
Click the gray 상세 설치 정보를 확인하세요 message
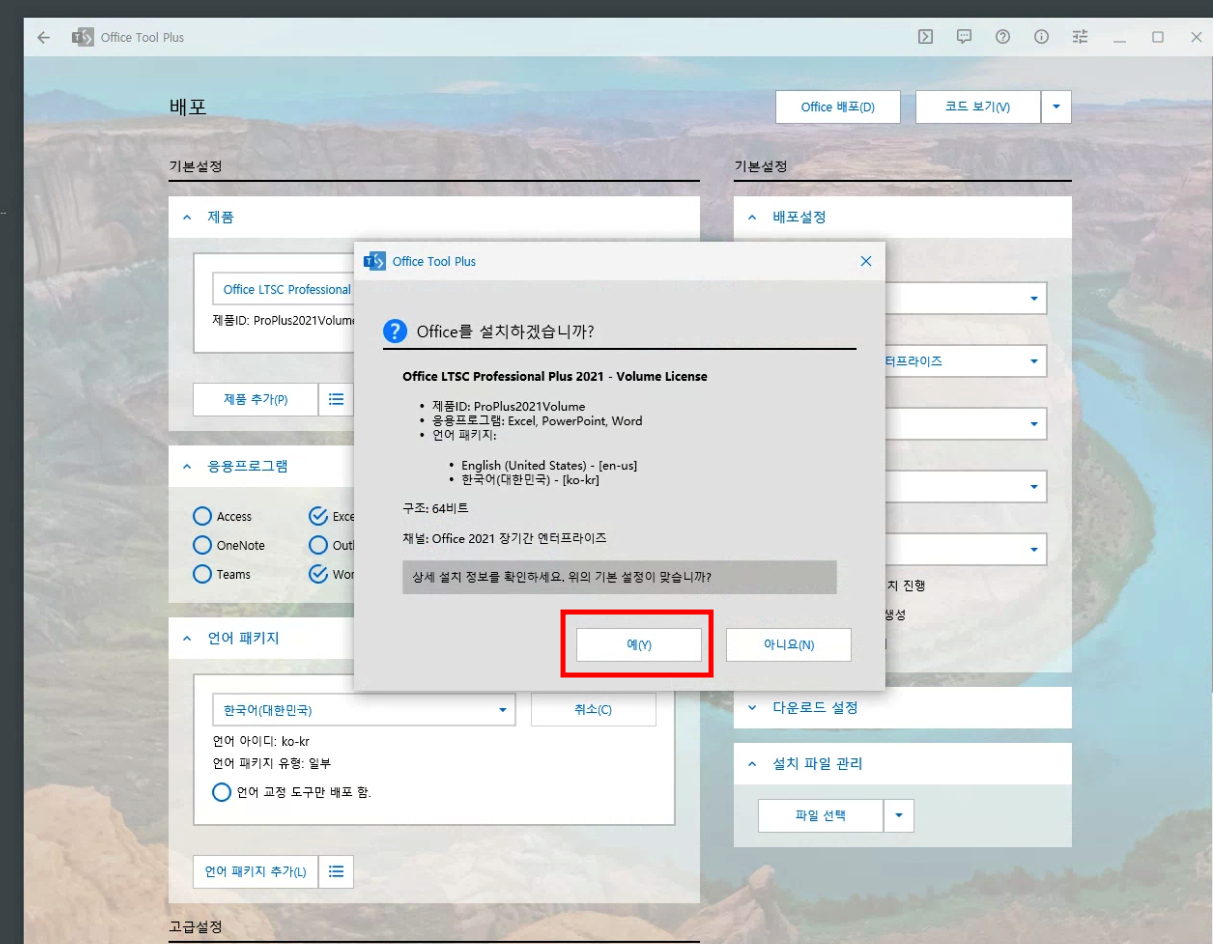tap(619, 577)
